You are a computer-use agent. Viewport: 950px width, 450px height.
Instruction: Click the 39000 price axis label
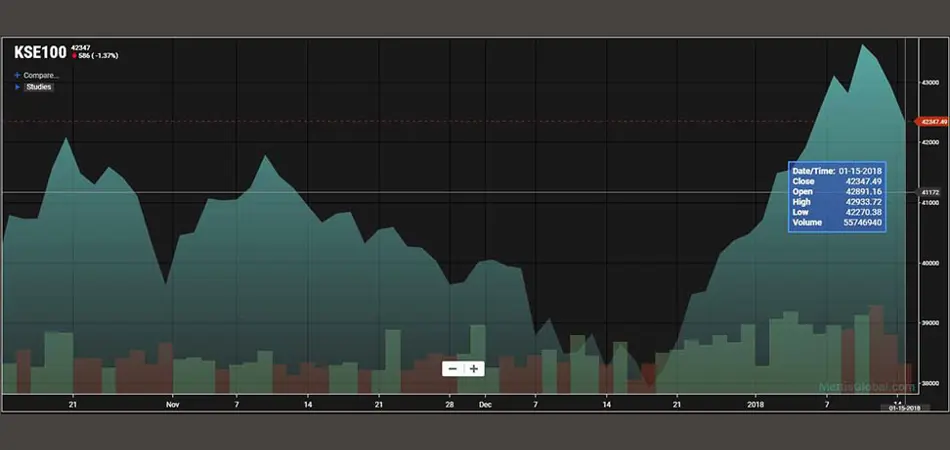(x=930, y=323)
